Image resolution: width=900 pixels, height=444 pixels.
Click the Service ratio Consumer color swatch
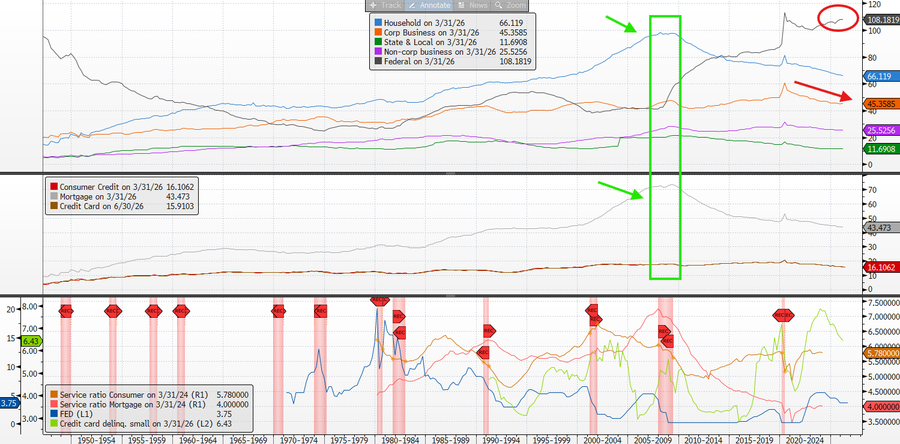[x=53, y=395]
